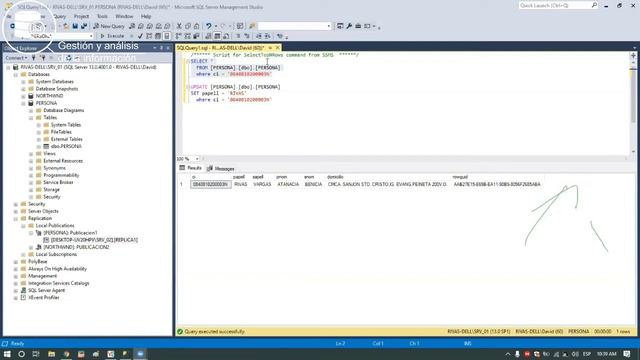Screen dimensions: 640x360
Task: Toggle auto-hide pin on Object Explorer
Action: pos(162,48)
